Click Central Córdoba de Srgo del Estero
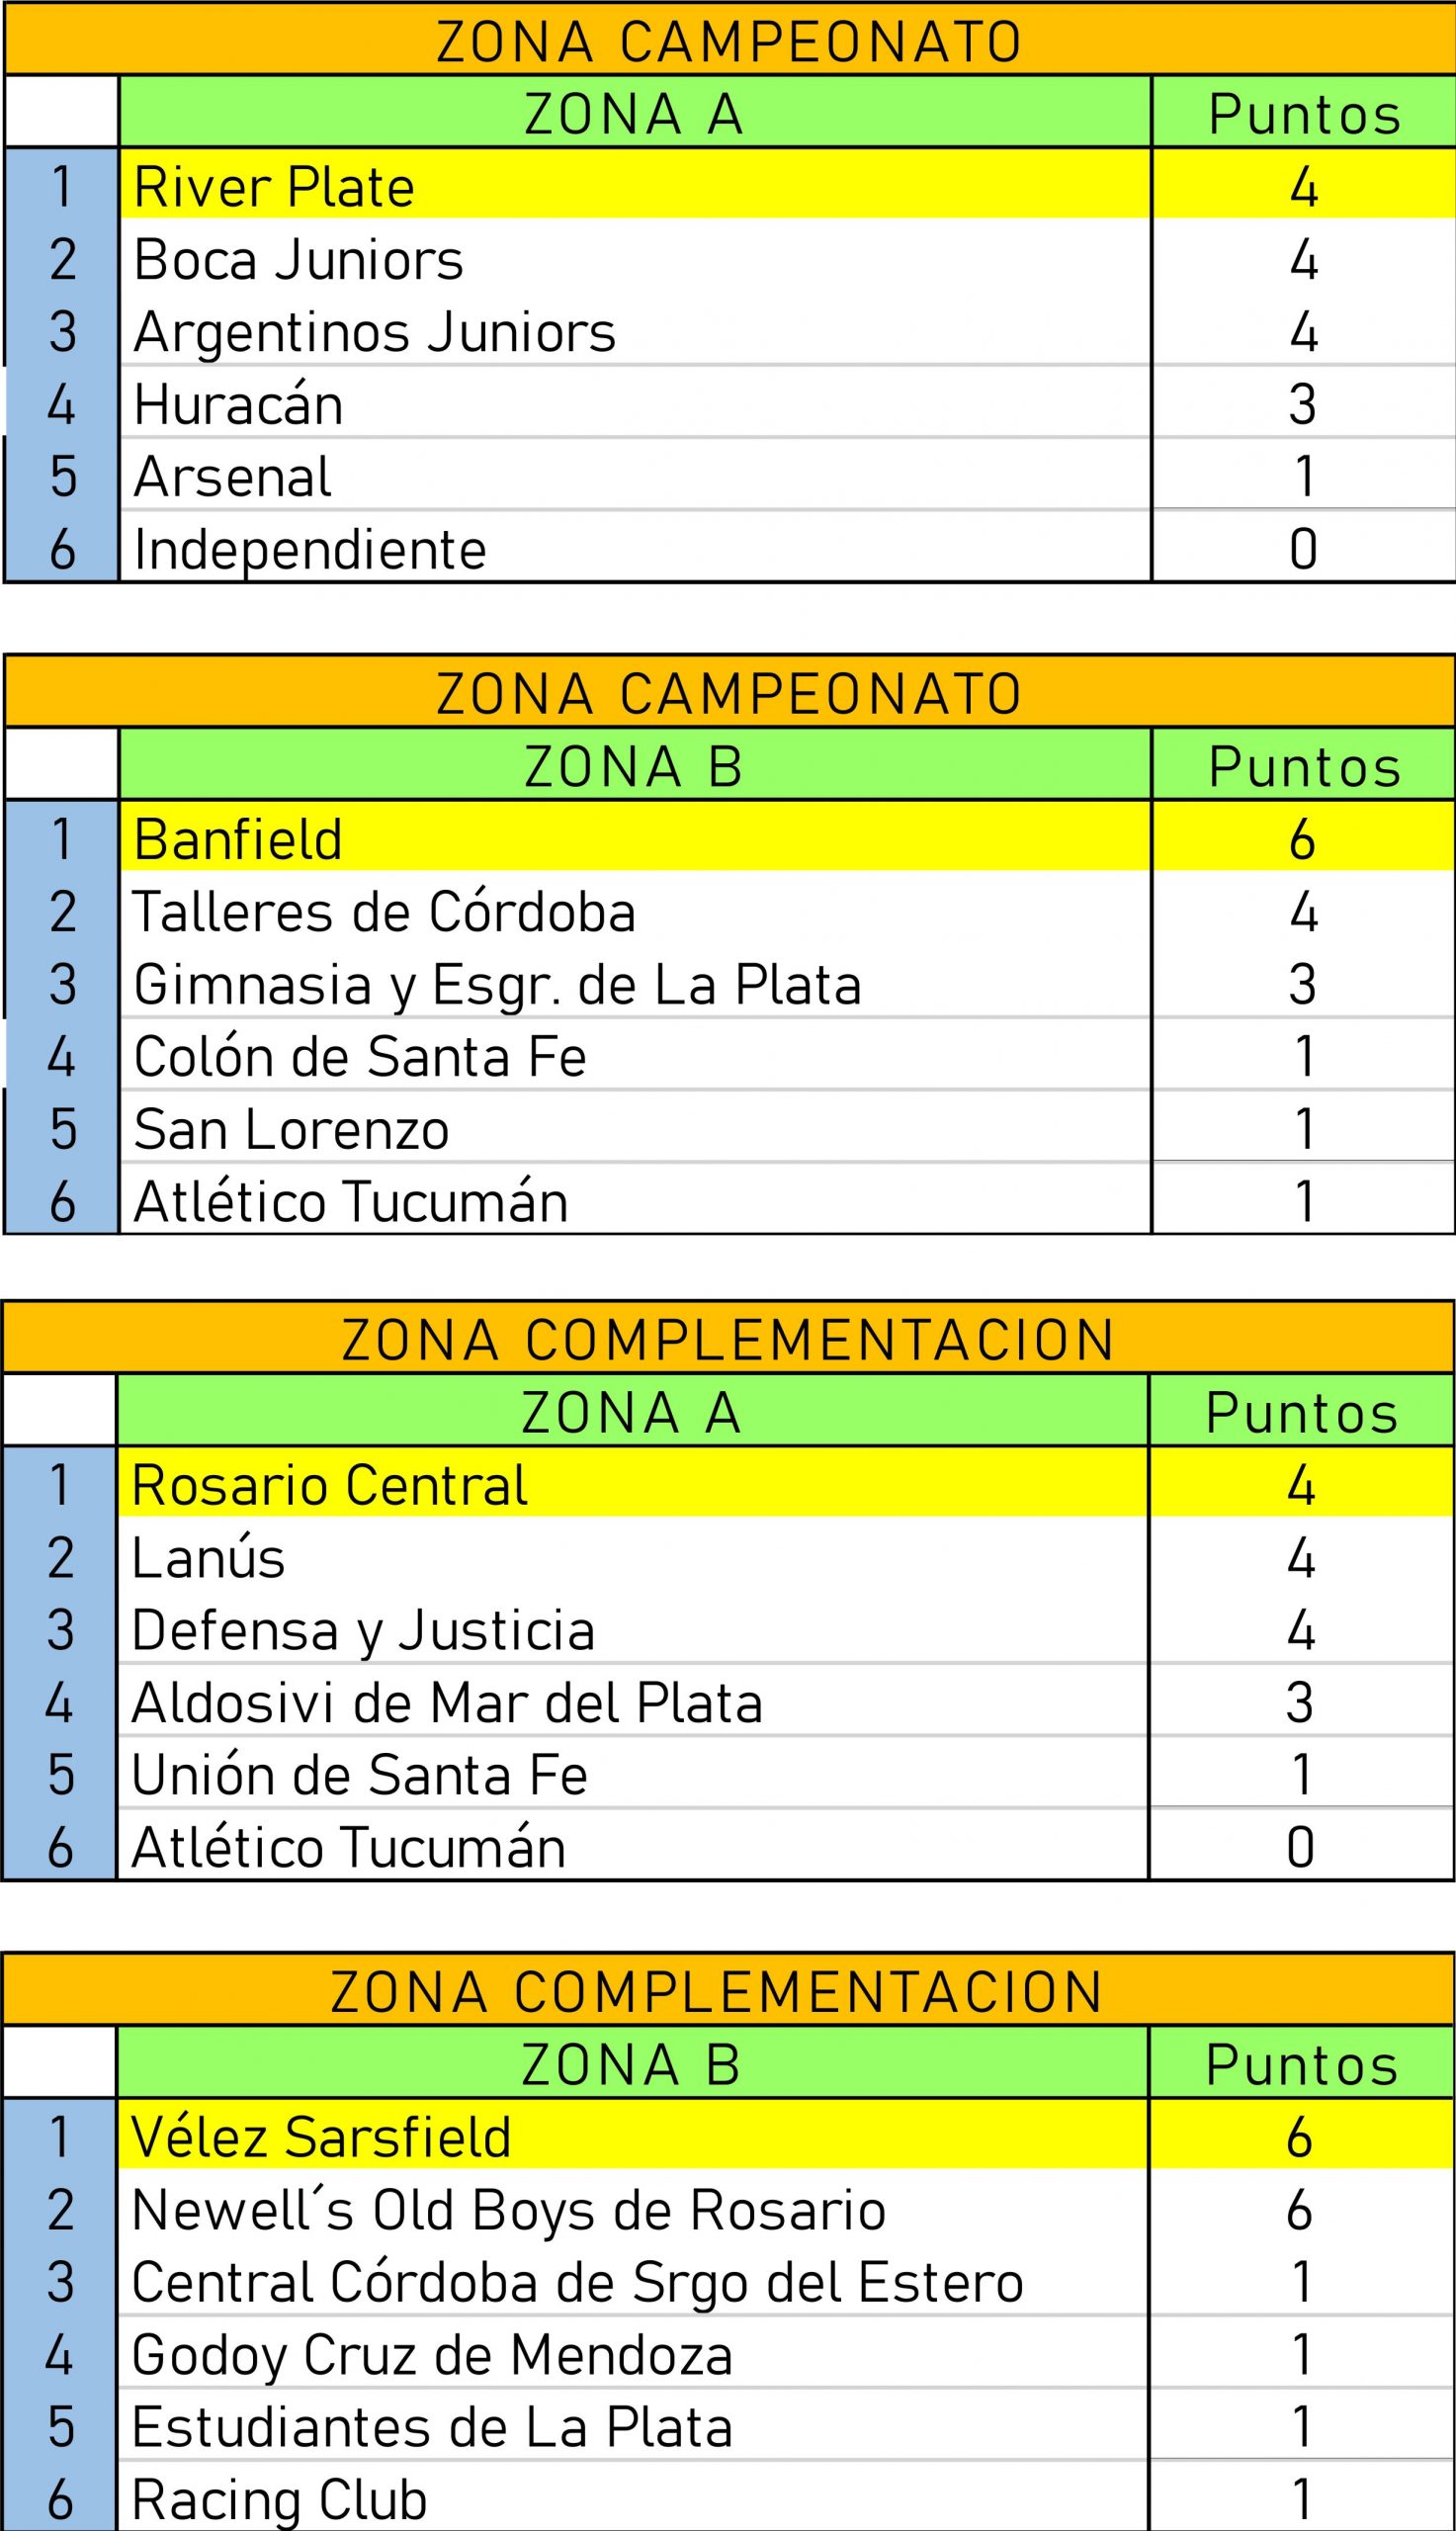Screen dimensions: 1456x2531 (577, 2282)
